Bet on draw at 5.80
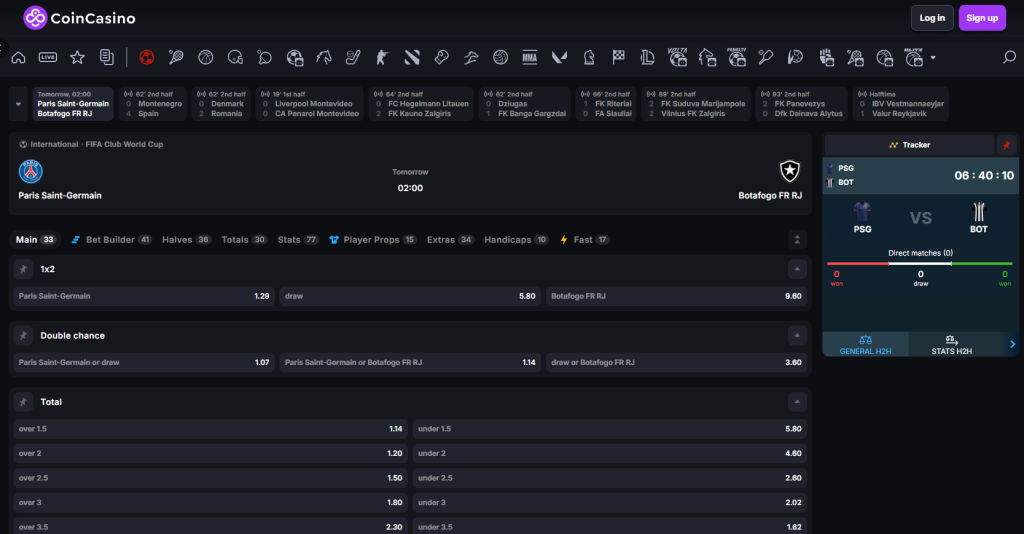Image resolution: width=1024 pixels, height=534 pixels. pyautogui.click(x=410, y=296)
